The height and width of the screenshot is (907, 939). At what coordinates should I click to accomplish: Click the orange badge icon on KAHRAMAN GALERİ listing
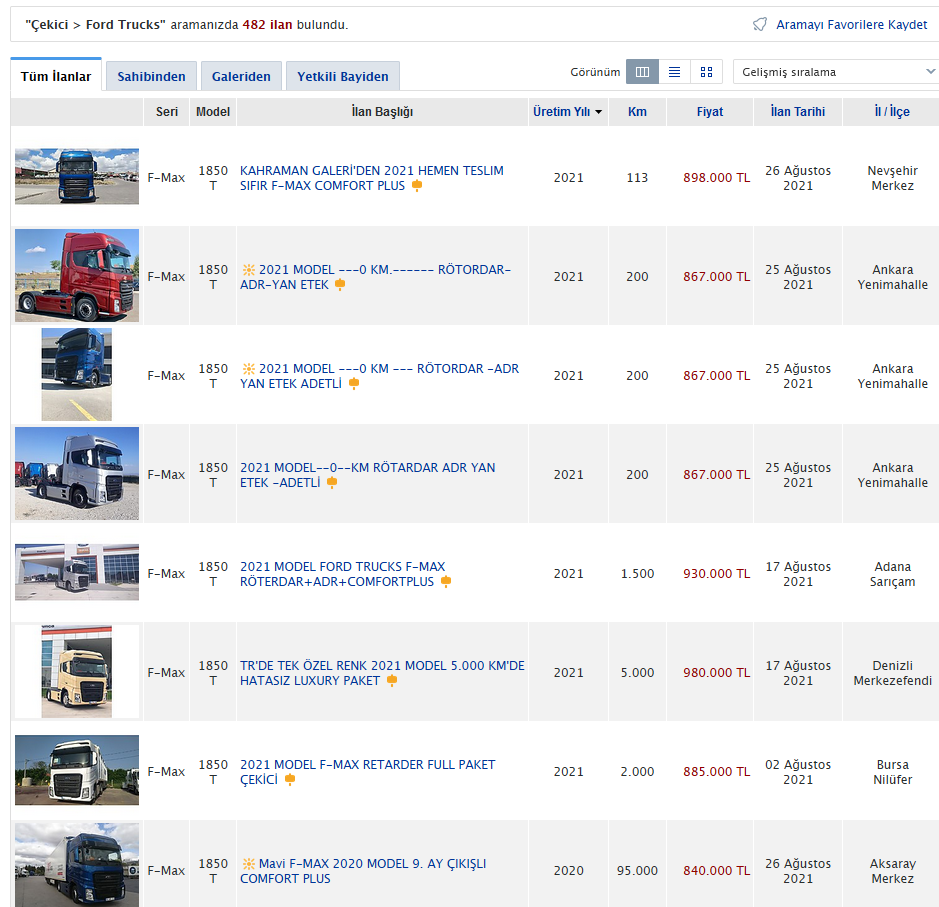click(x=417, y=186)
